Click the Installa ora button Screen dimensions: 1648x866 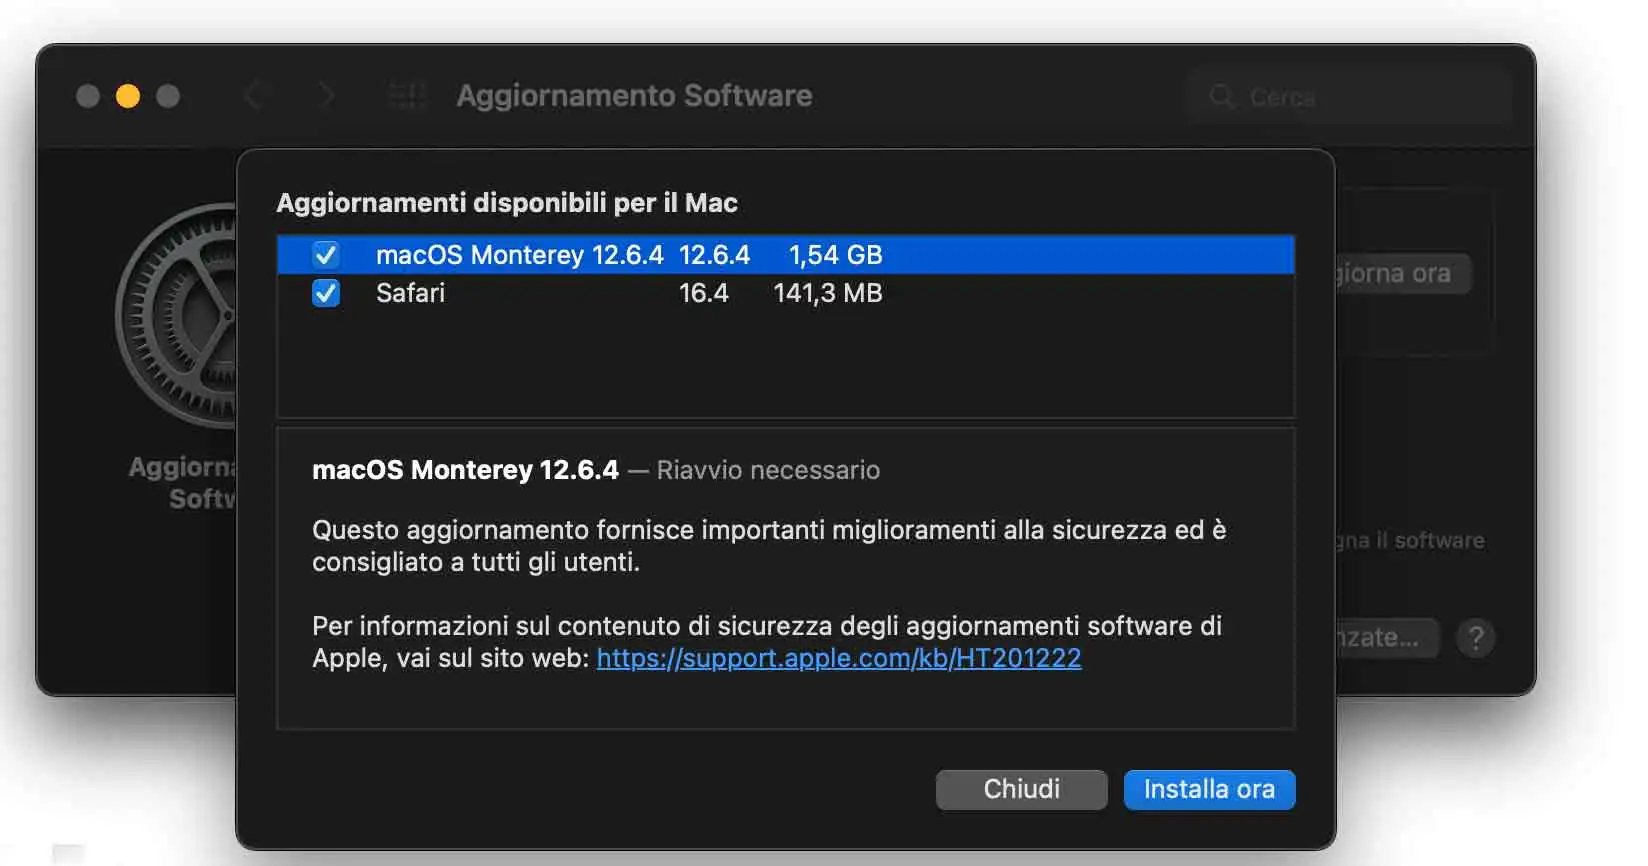pos(1209,789)
